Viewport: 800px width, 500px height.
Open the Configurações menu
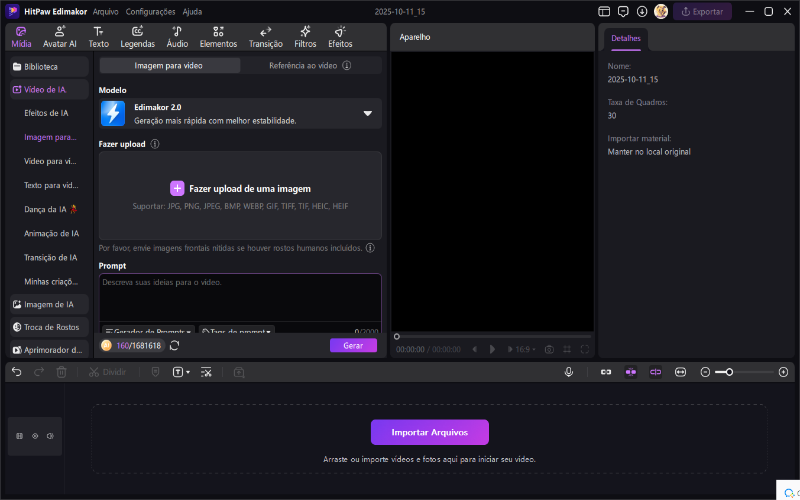(x=151, y=11)
